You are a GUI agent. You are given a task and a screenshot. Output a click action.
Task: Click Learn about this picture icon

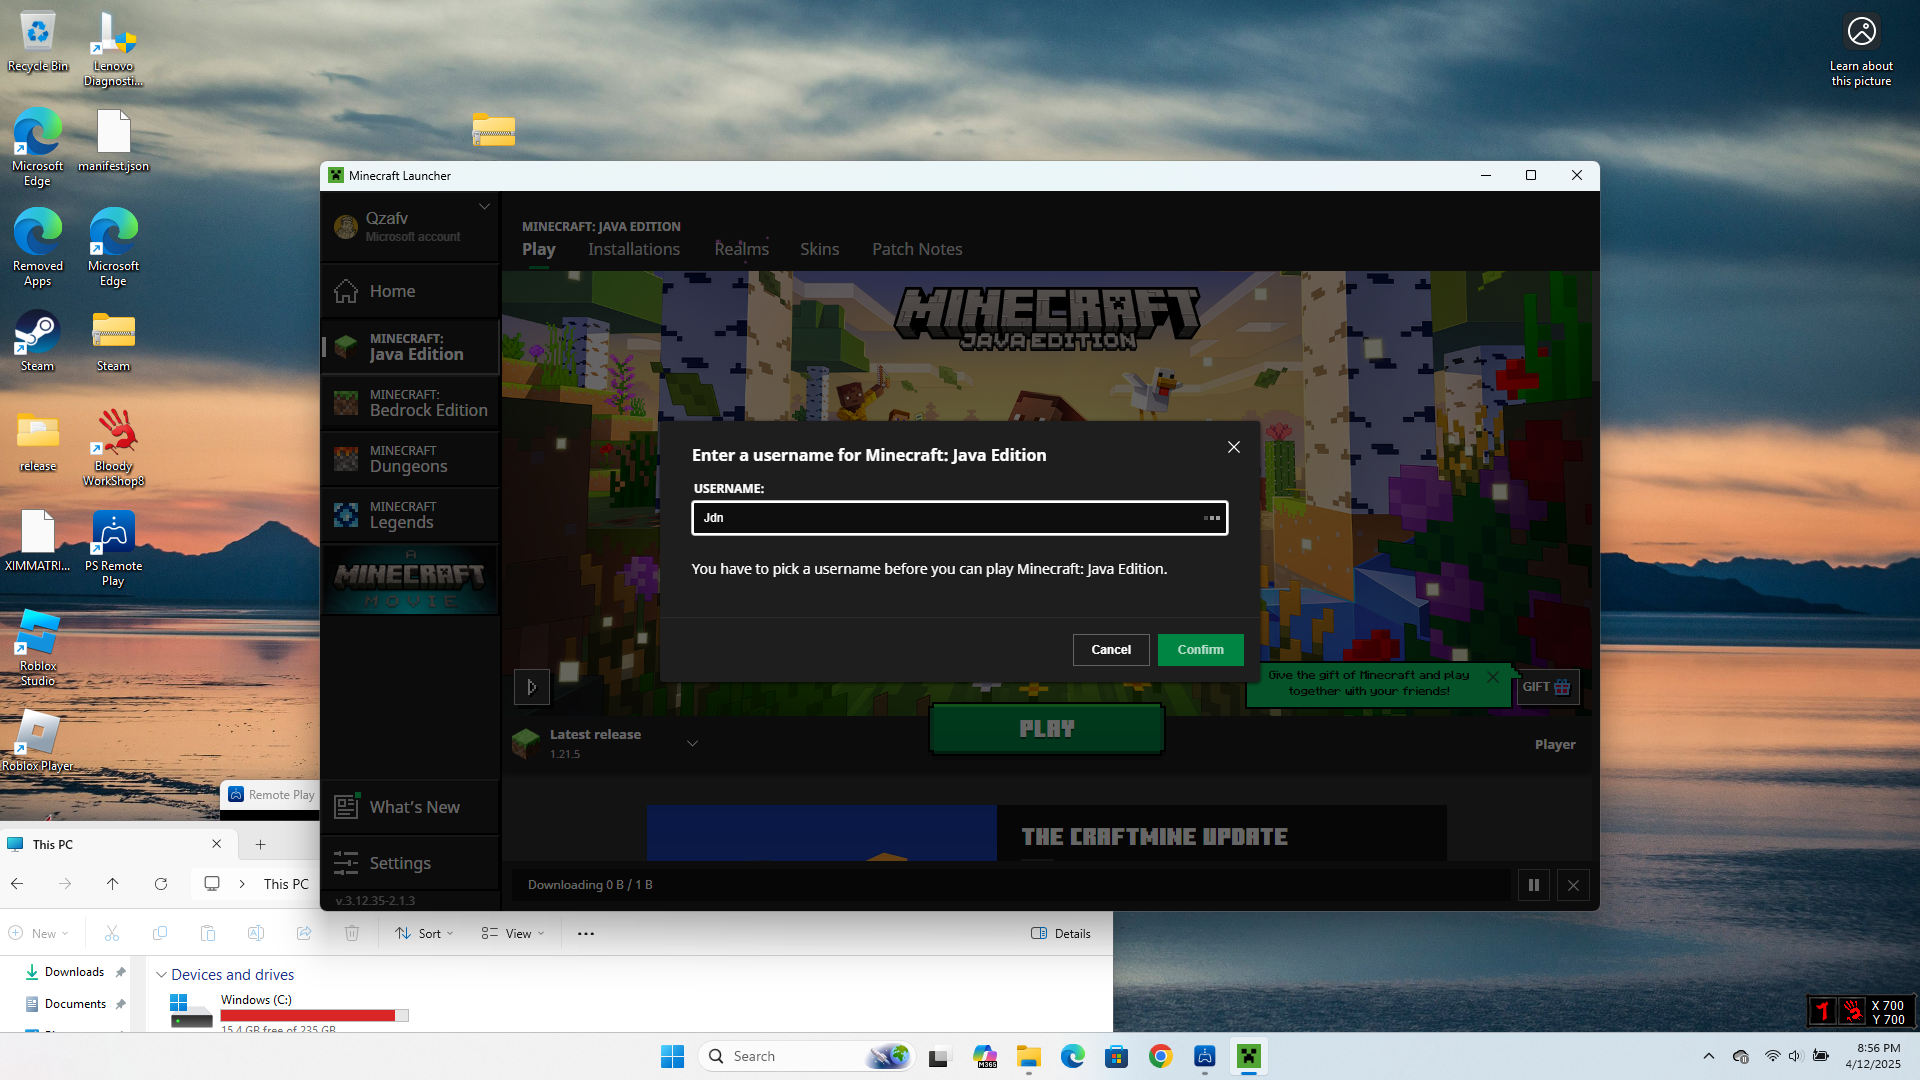(1862, 50)
